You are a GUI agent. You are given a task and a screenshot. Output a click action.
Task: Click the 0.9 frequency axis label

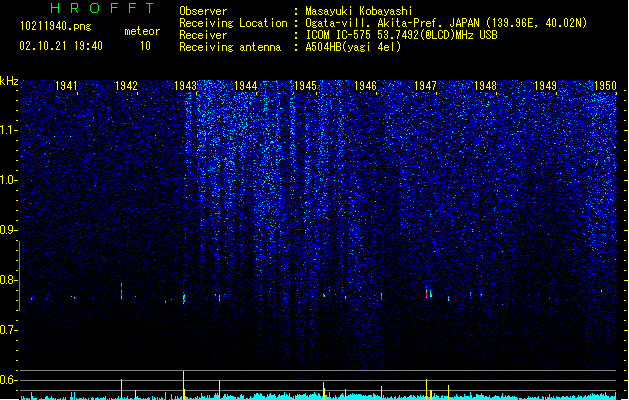9,230
